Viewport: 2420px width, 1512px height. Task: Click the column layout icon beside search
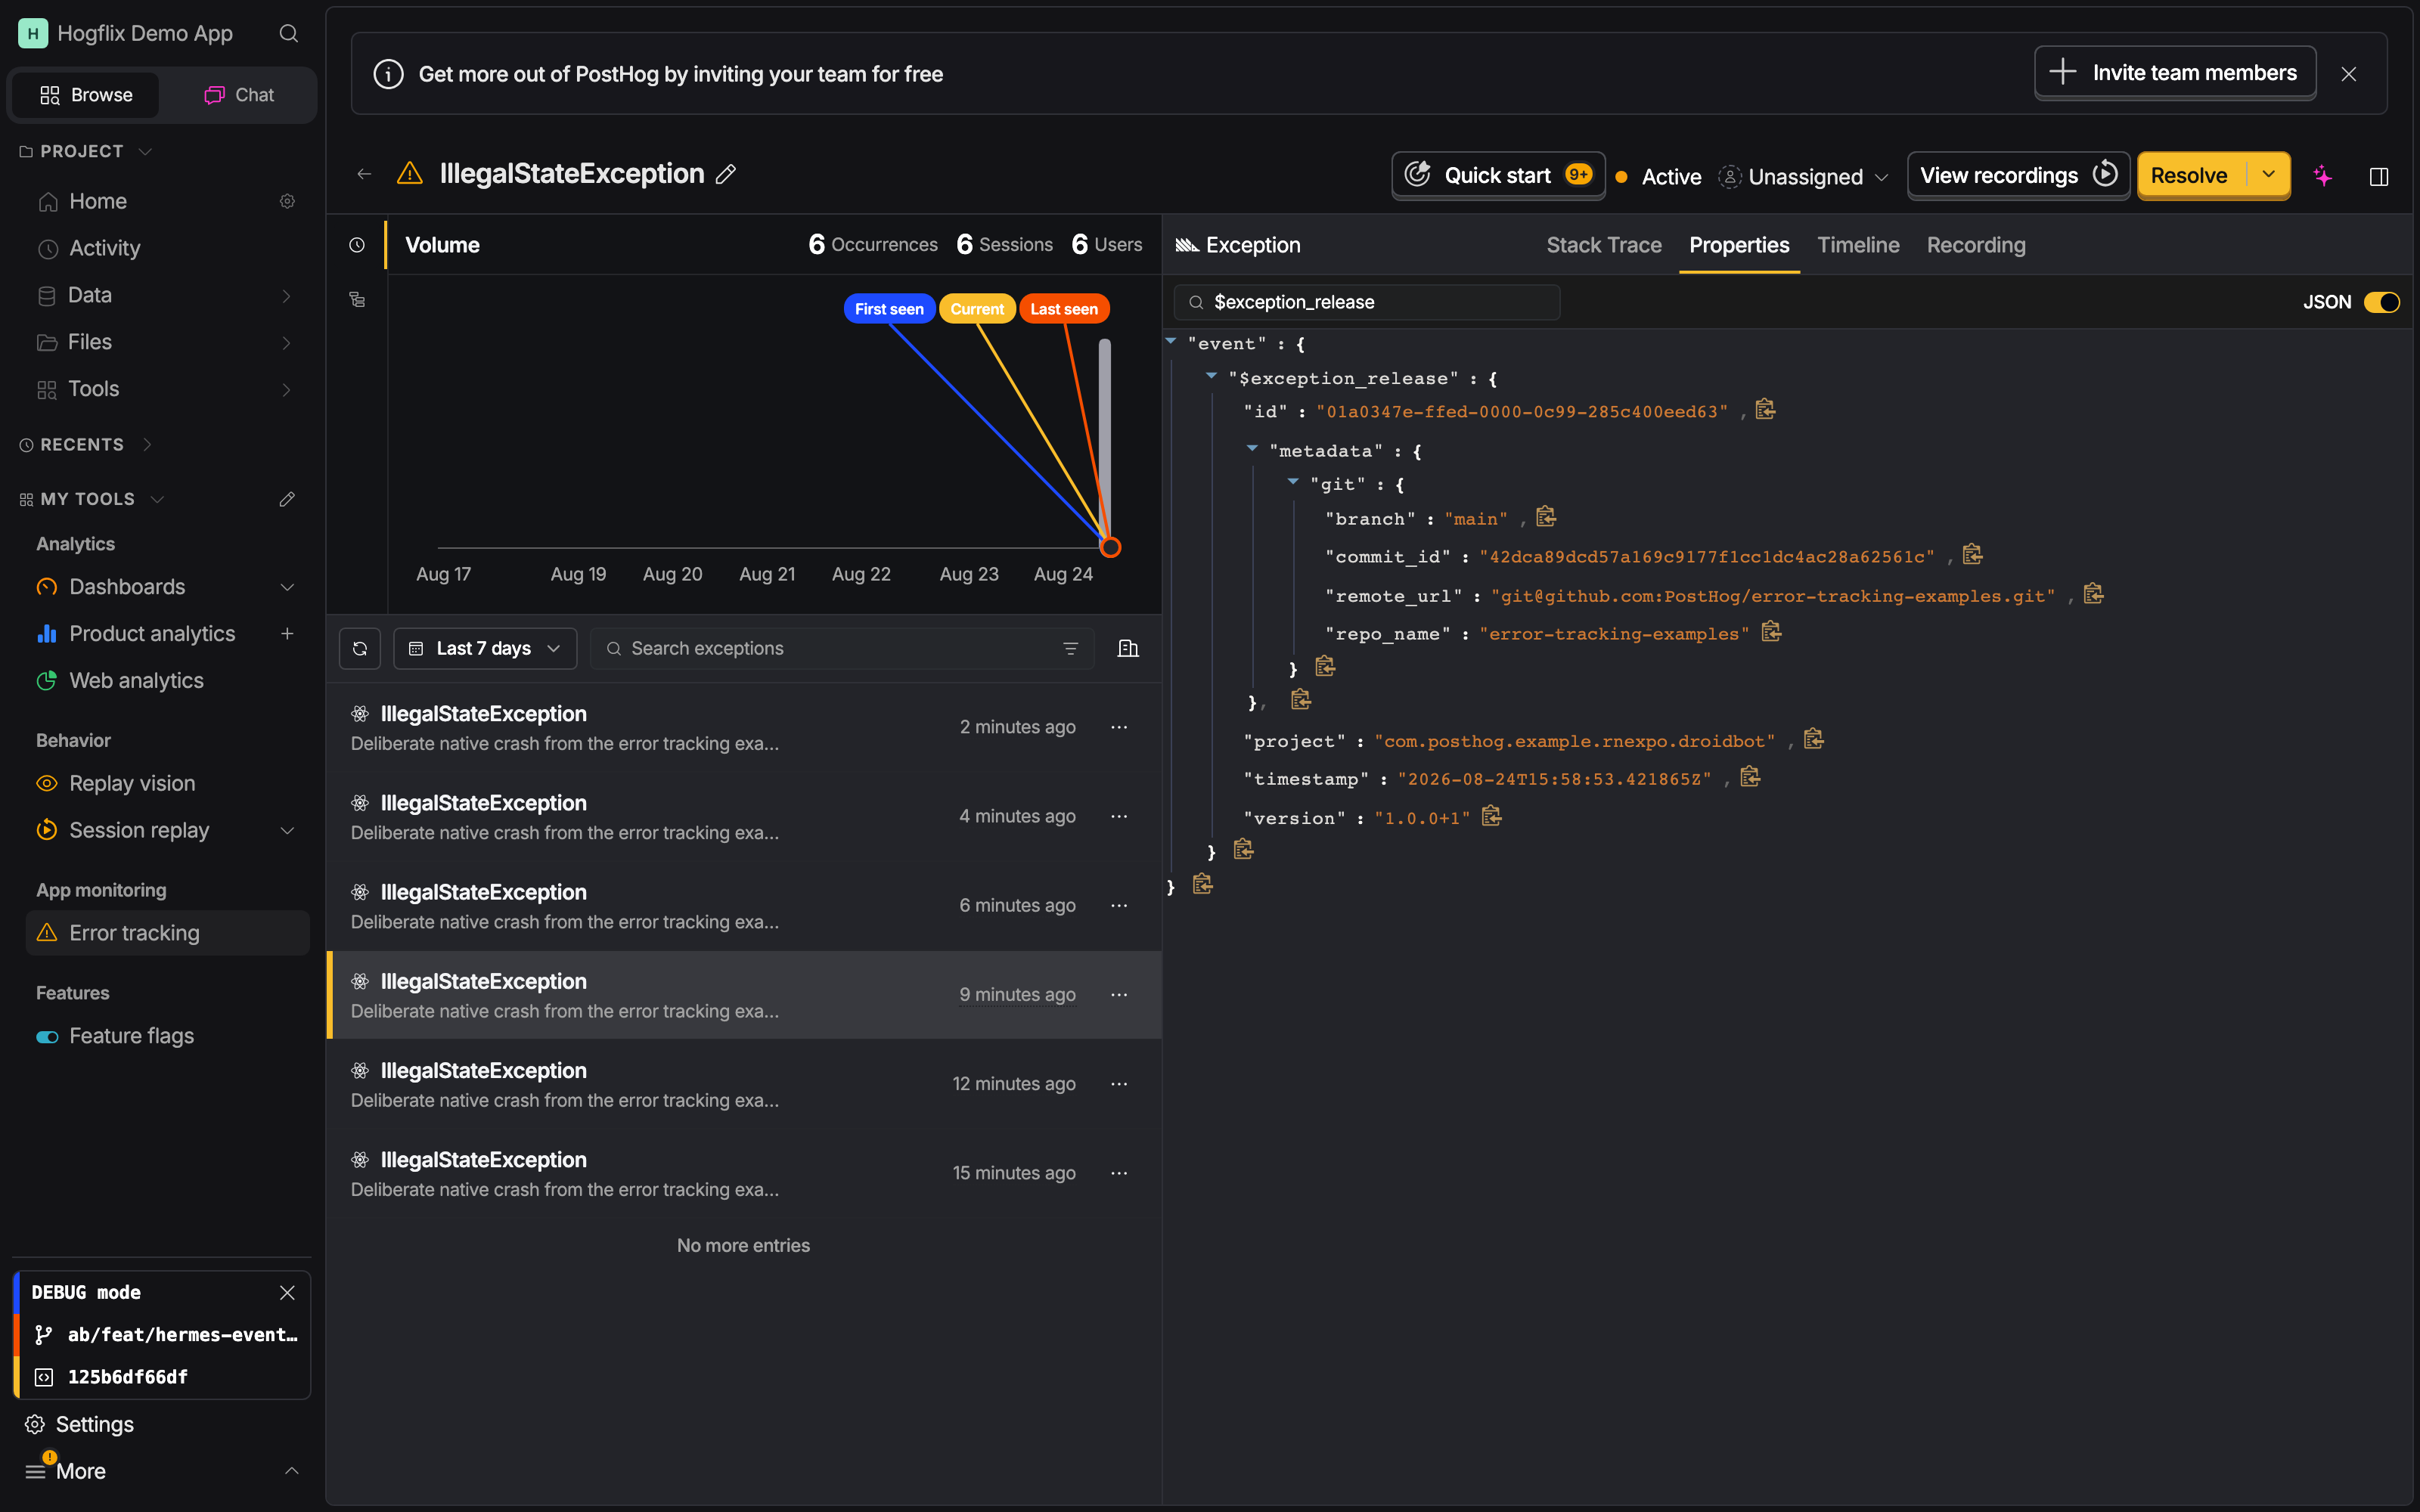pyautogui.click(x=1128, y=648)
